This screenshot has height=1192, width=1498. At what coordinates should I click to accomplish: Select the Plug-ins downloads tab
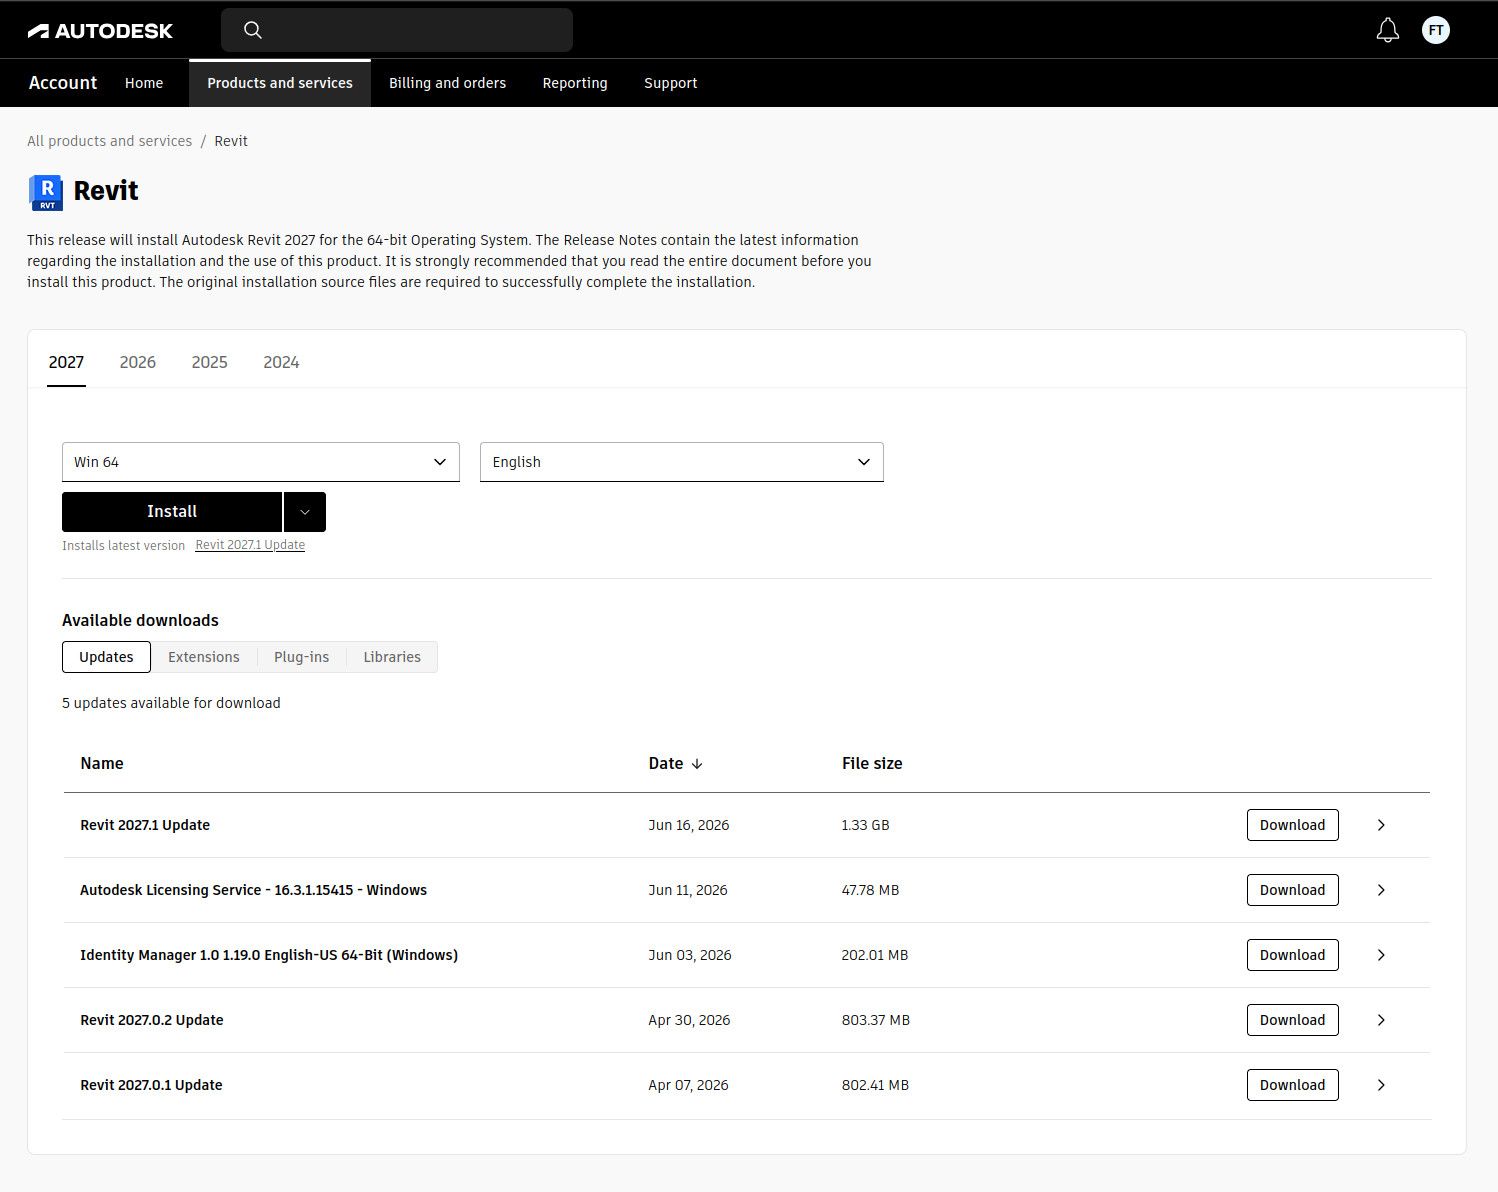click(x=301, y=657)
